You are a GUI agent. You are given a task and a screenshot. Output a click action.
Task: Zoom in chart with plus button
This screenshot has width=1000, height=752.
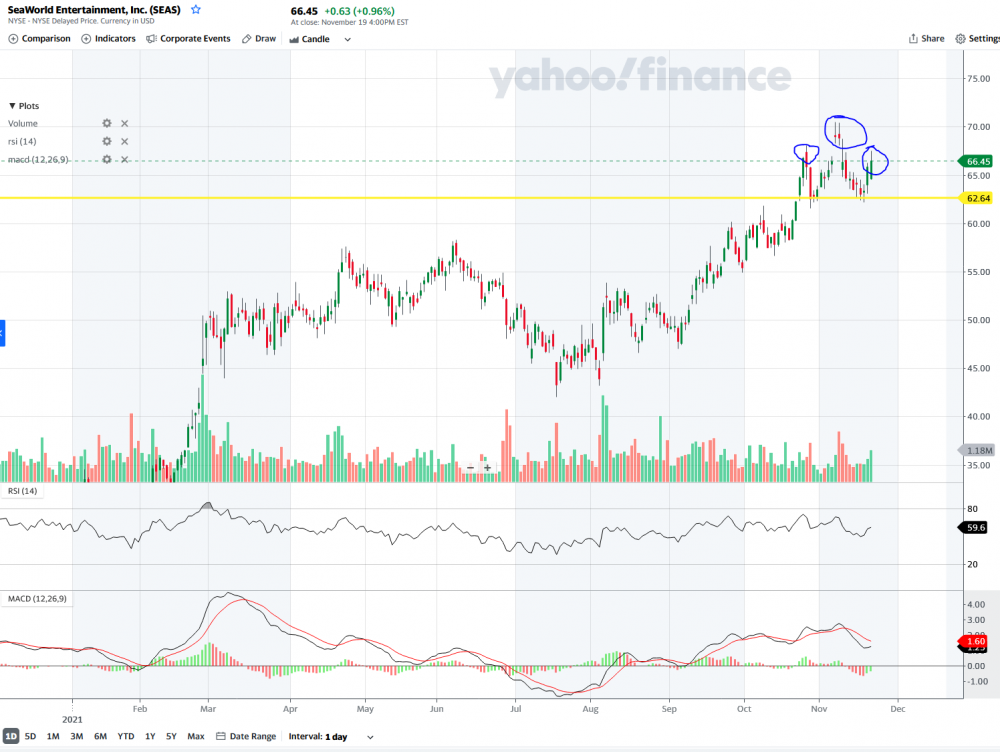[x=487, y=468]
